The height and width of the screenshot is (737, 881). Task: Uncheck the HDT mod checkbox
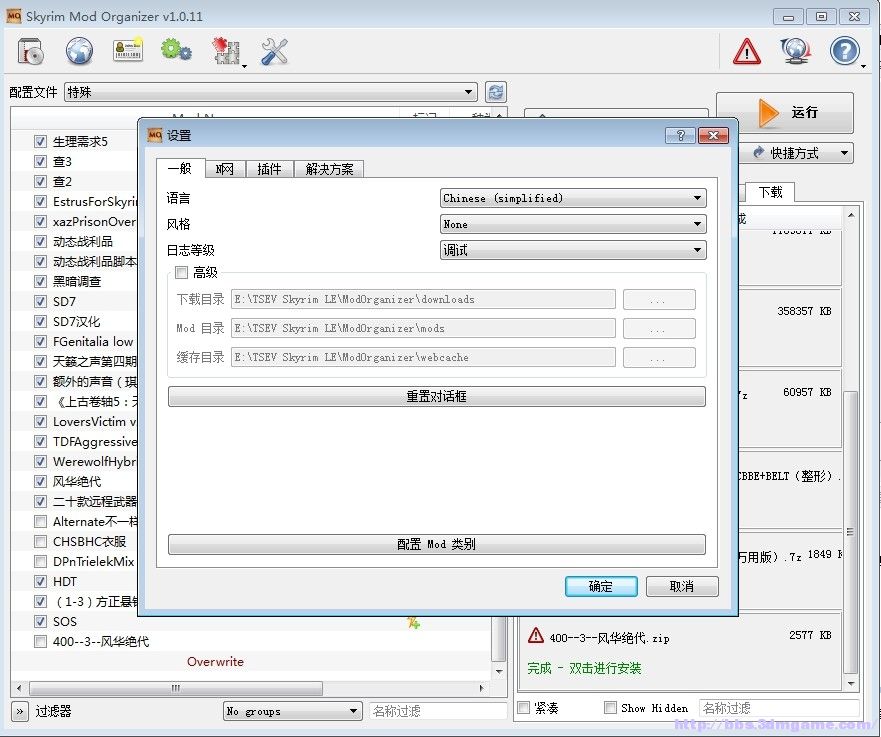40,581
